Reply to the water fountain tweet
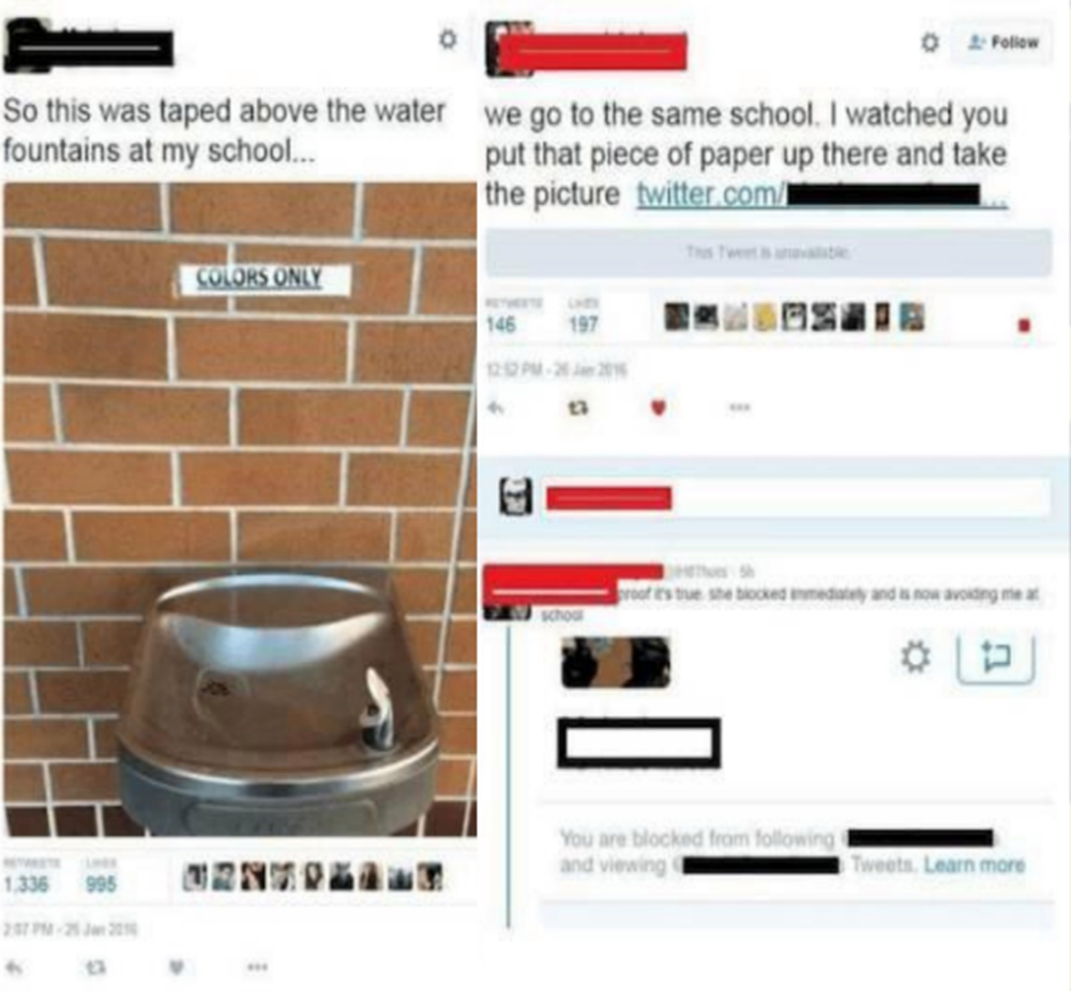This screenshot has height=991, width=1071. [x=14, y=967]
